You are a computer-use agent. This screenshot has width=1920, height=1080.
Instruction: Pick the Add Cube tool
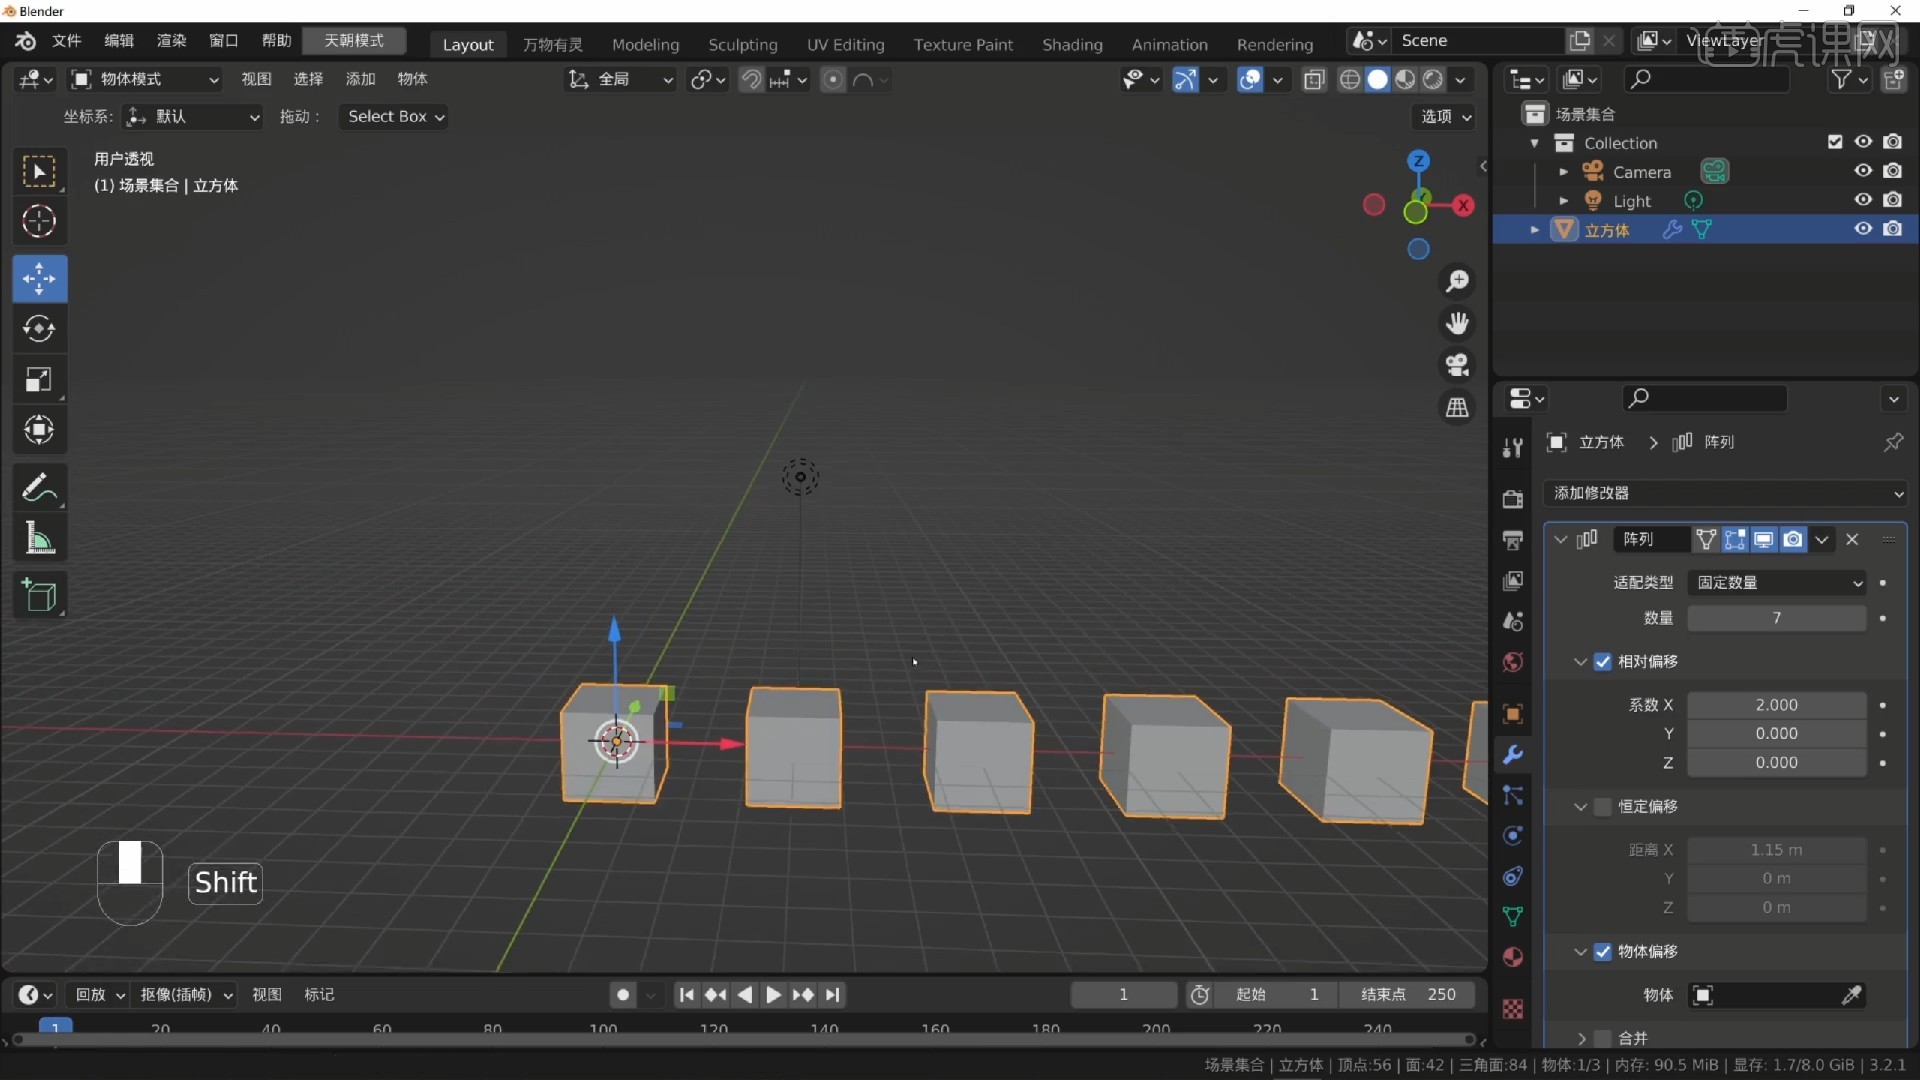pyautogui.click(x=39, y=596)
